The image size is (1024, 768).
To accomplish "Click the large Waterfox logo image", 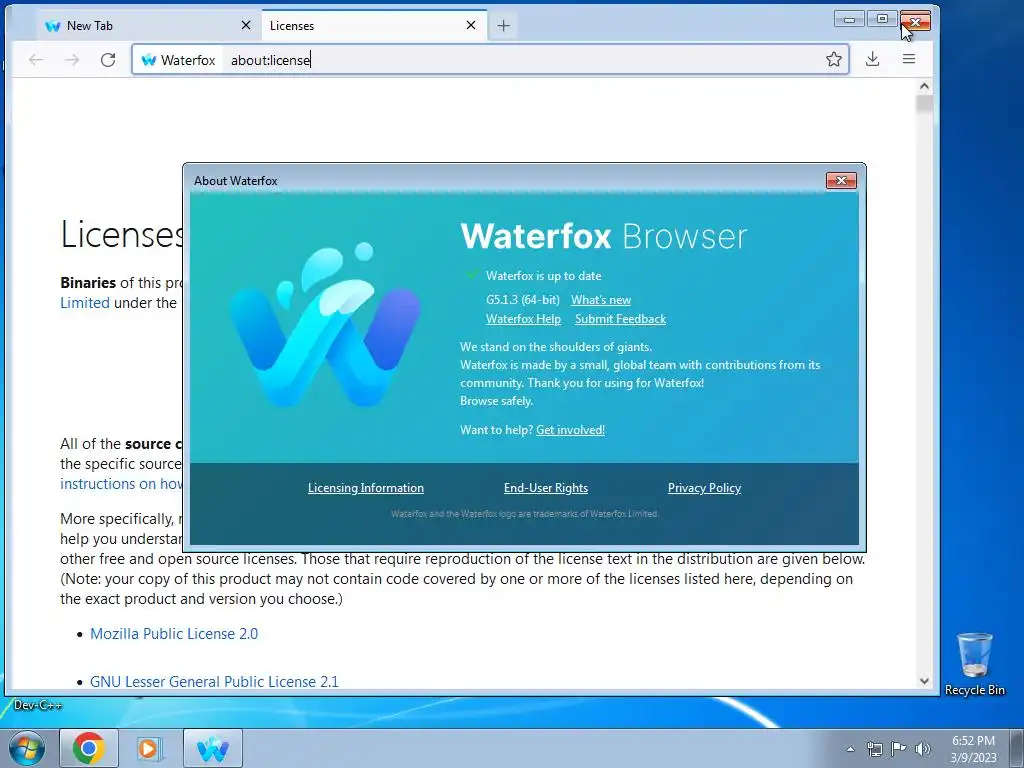I will click(325, 325).
